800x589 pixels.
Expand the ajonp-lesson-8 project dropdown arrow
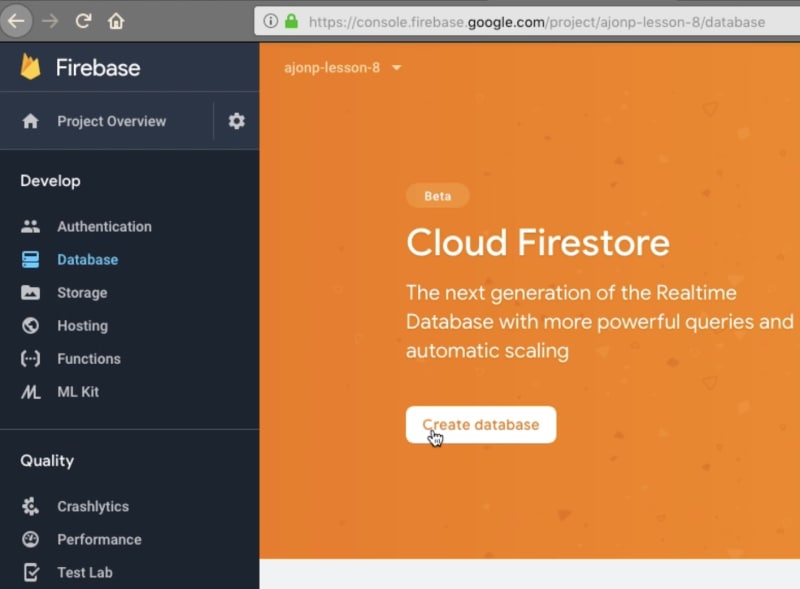coord(396,67)
